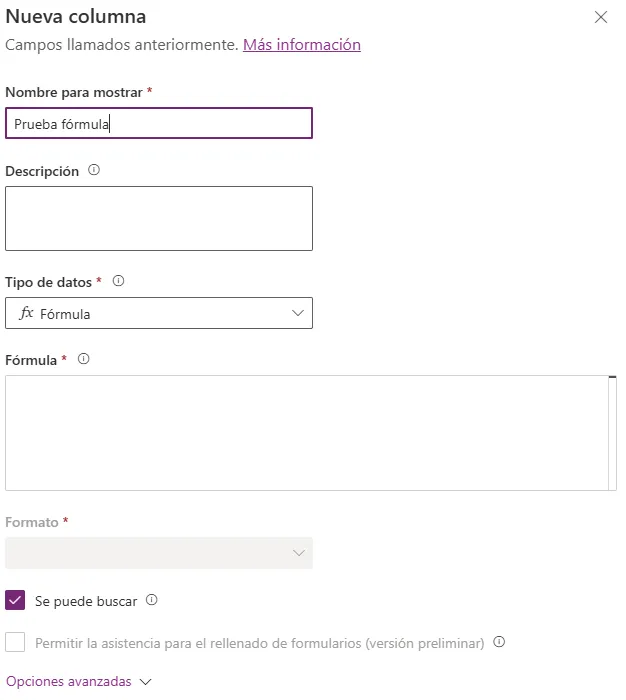Click the chevron in the Tipo de datos box
This screenshot has width=626, height=700.
(x=298, y=313)
